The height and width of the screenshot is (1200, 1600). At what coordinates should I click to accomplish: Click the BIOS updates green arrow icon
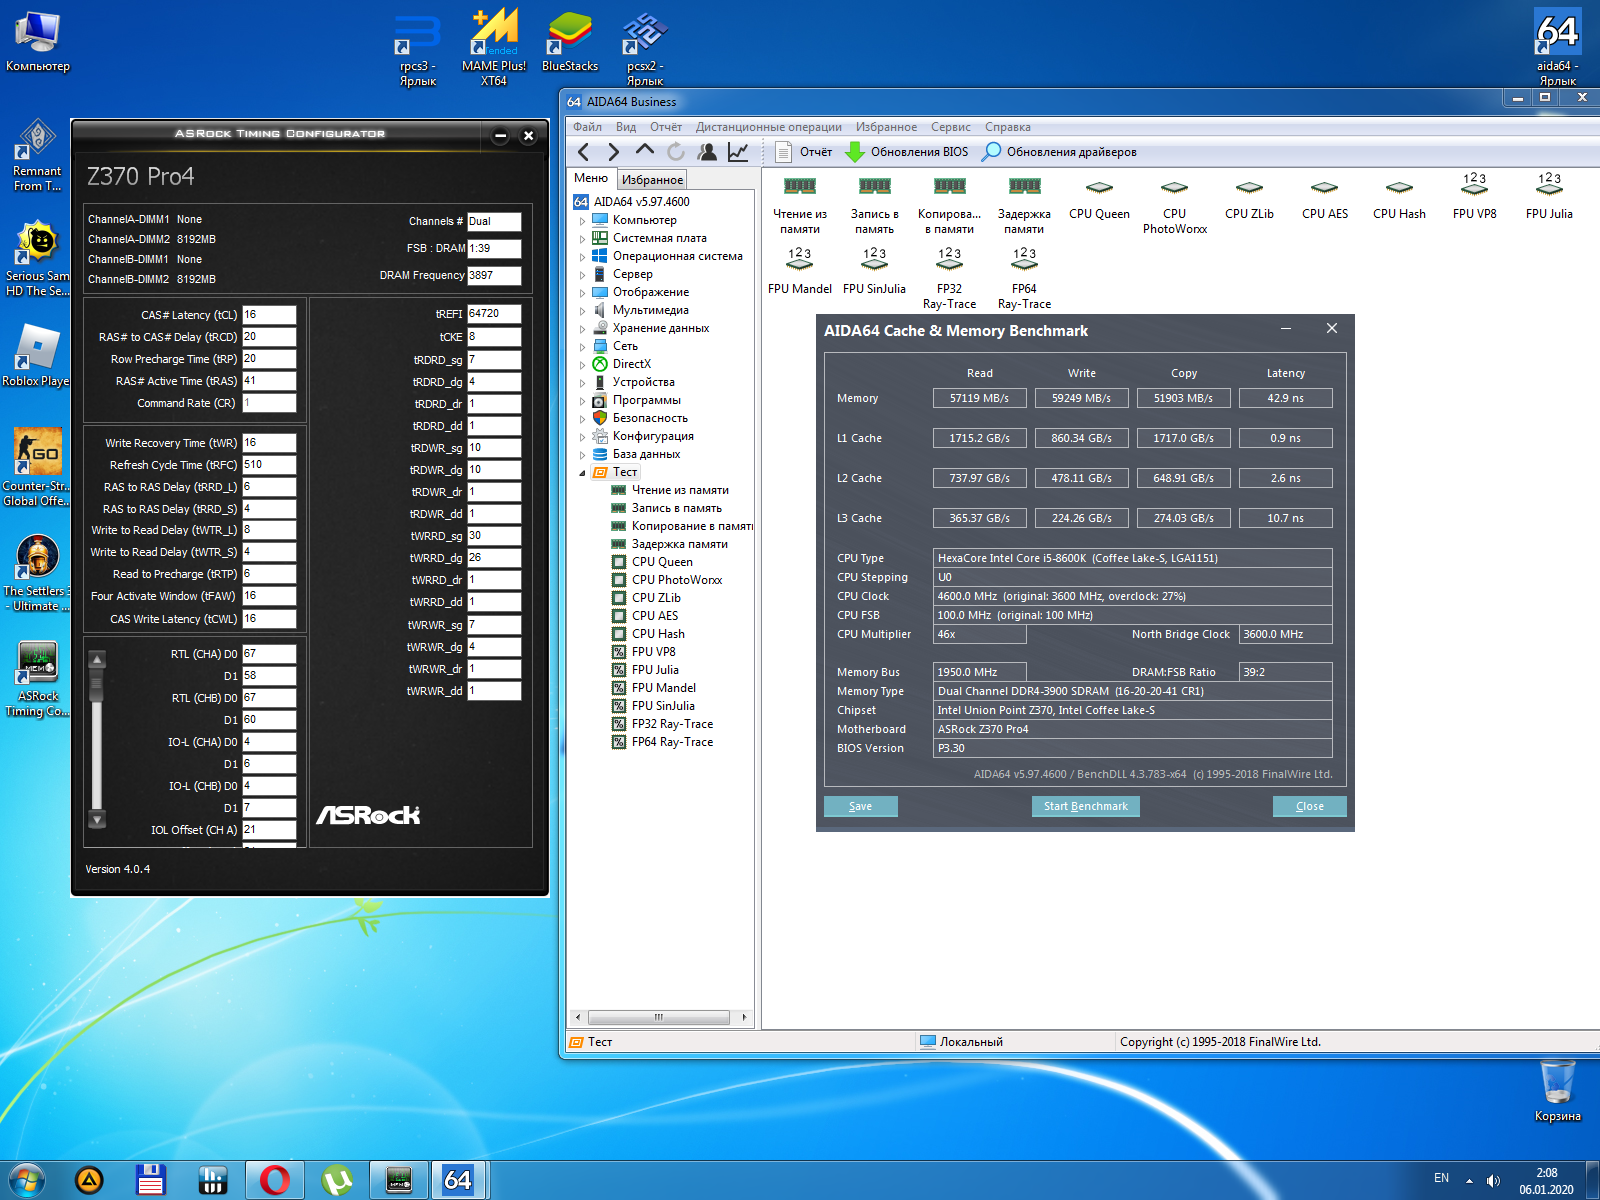[855, 152]
